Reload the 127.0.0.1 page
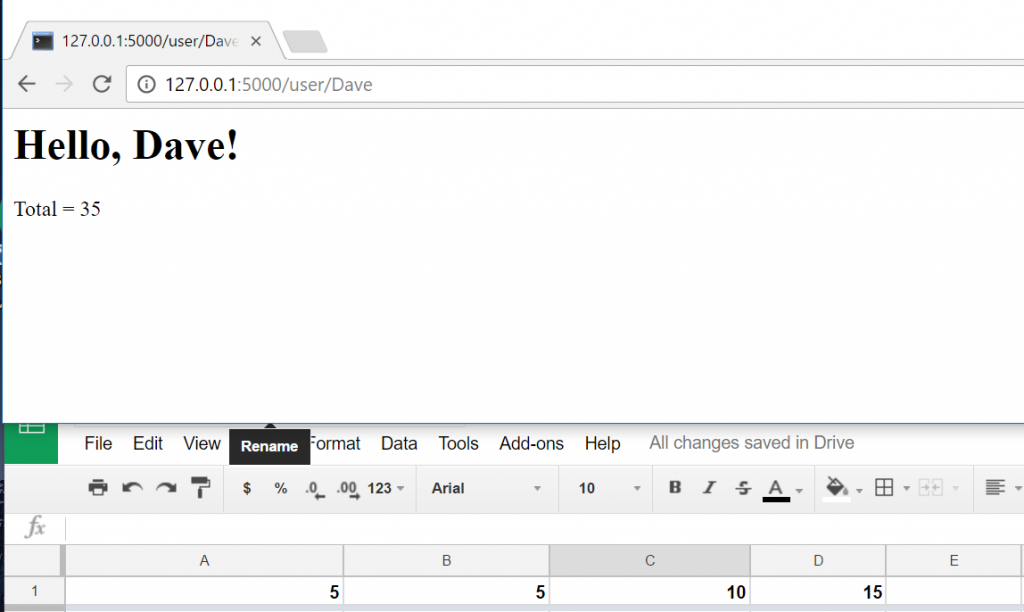 (101, 84)
